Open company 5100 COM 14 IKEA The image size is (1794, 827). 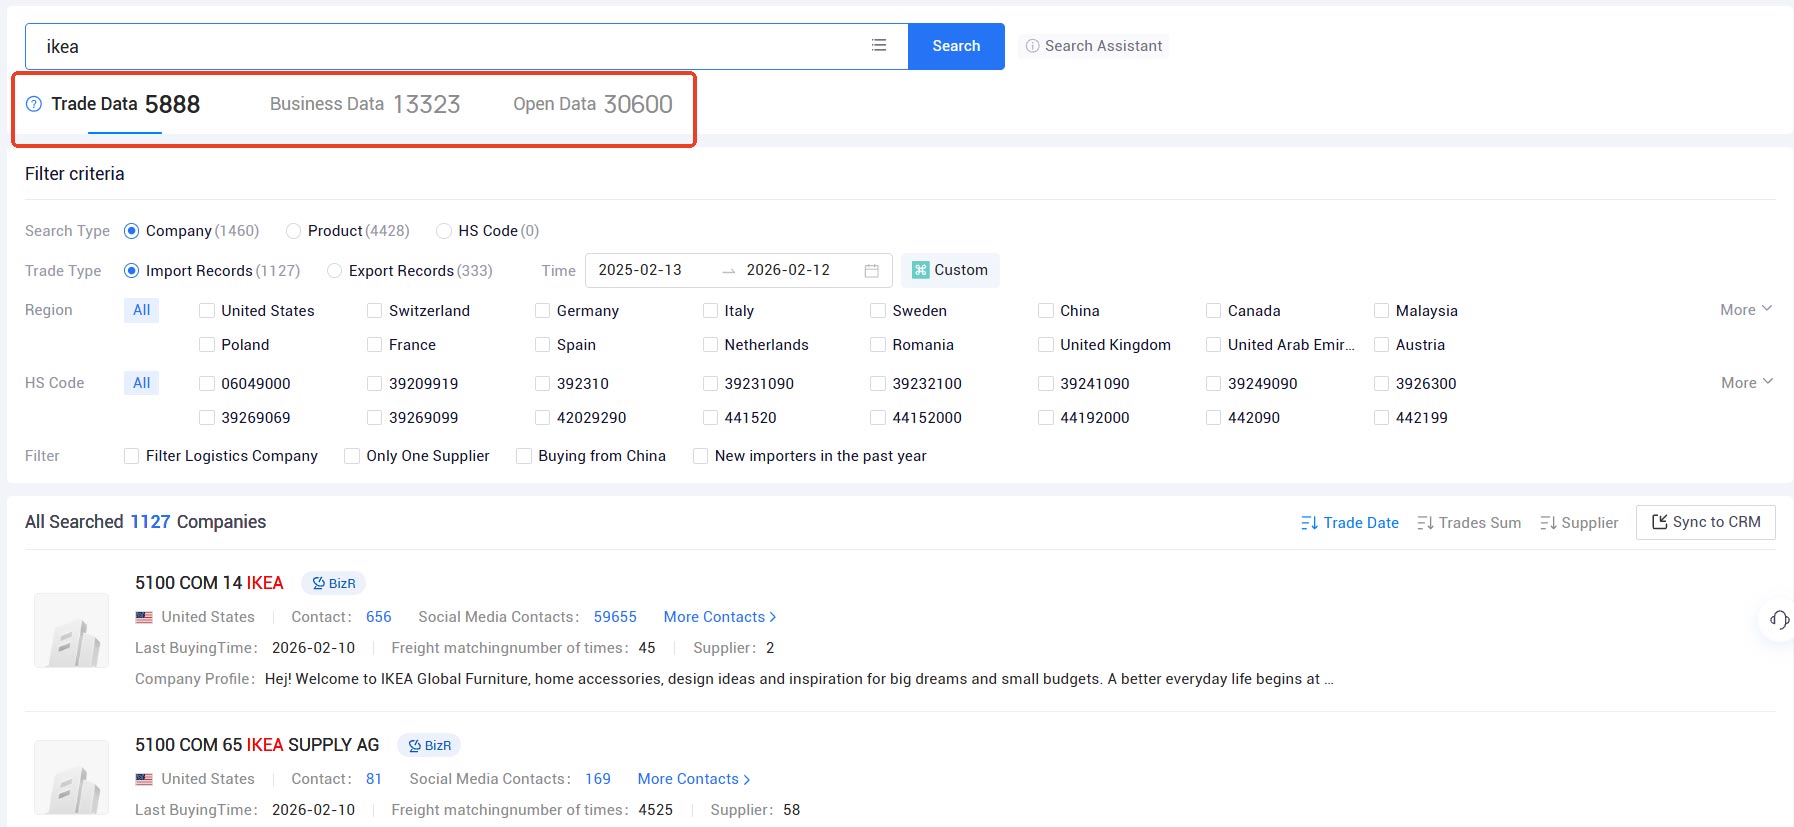209,583
